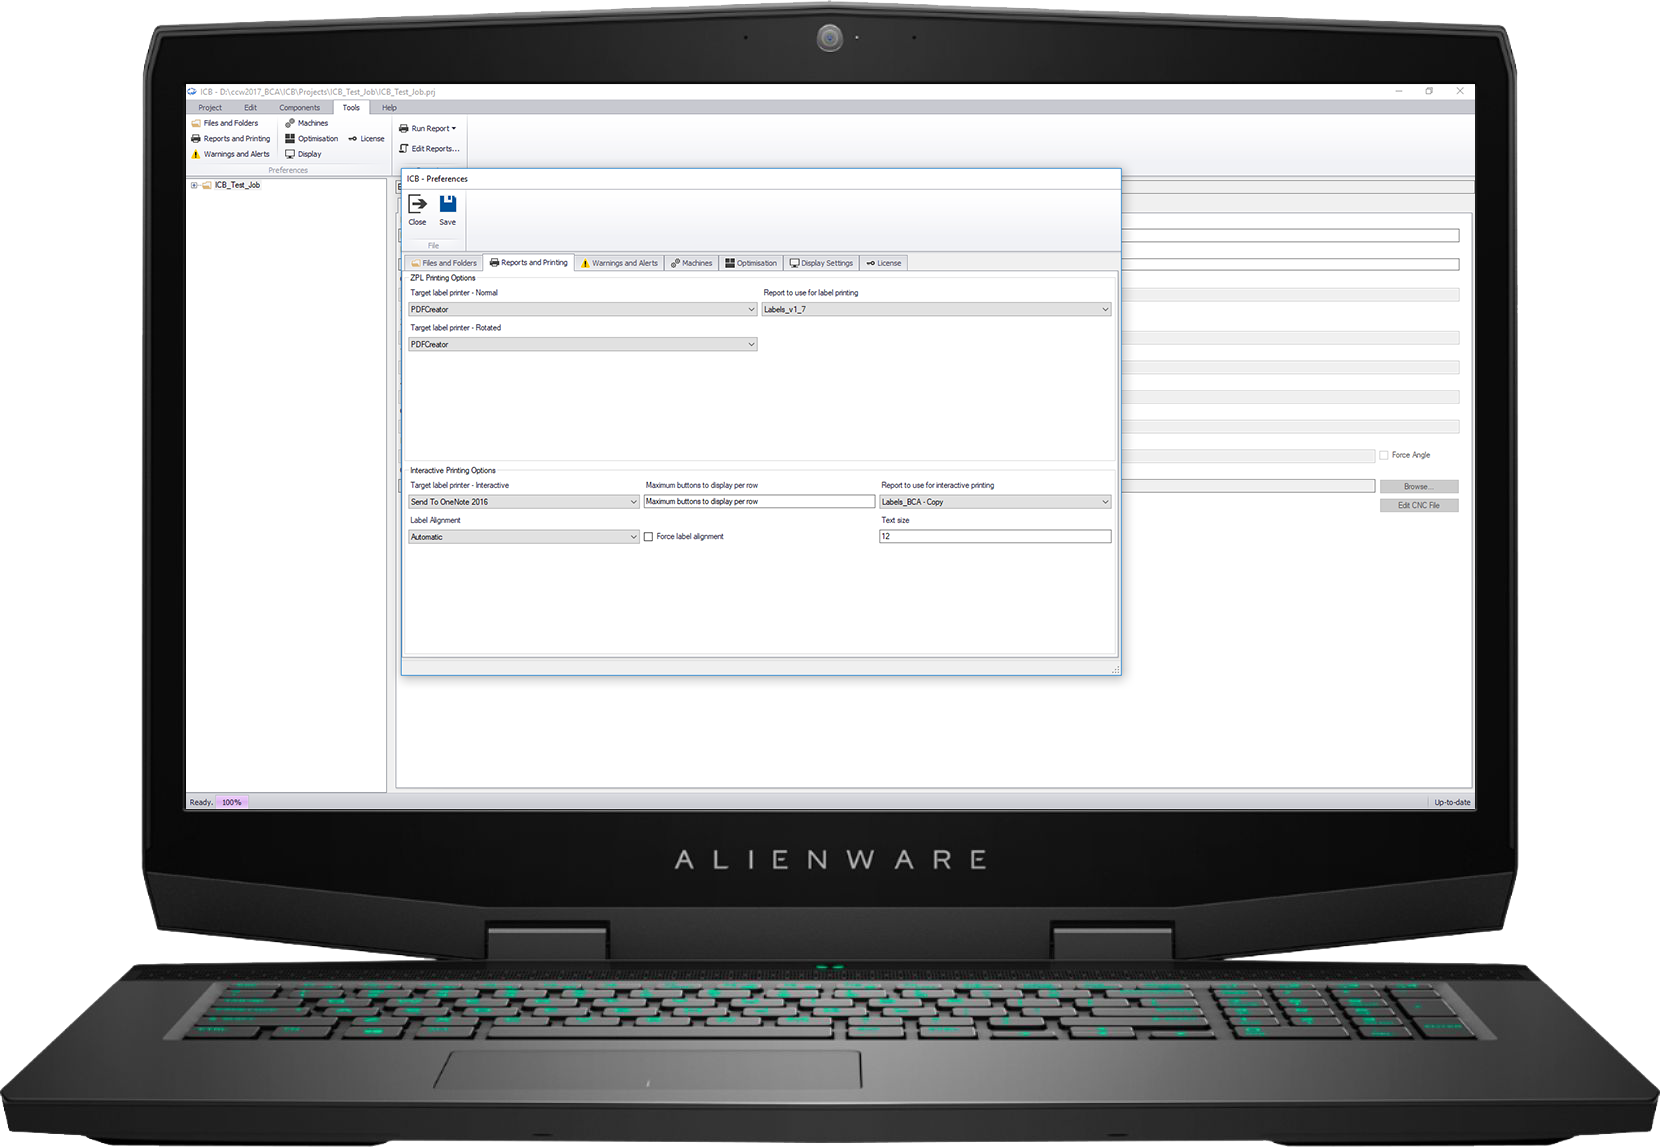Open the Project menu tab

(210, 107)
